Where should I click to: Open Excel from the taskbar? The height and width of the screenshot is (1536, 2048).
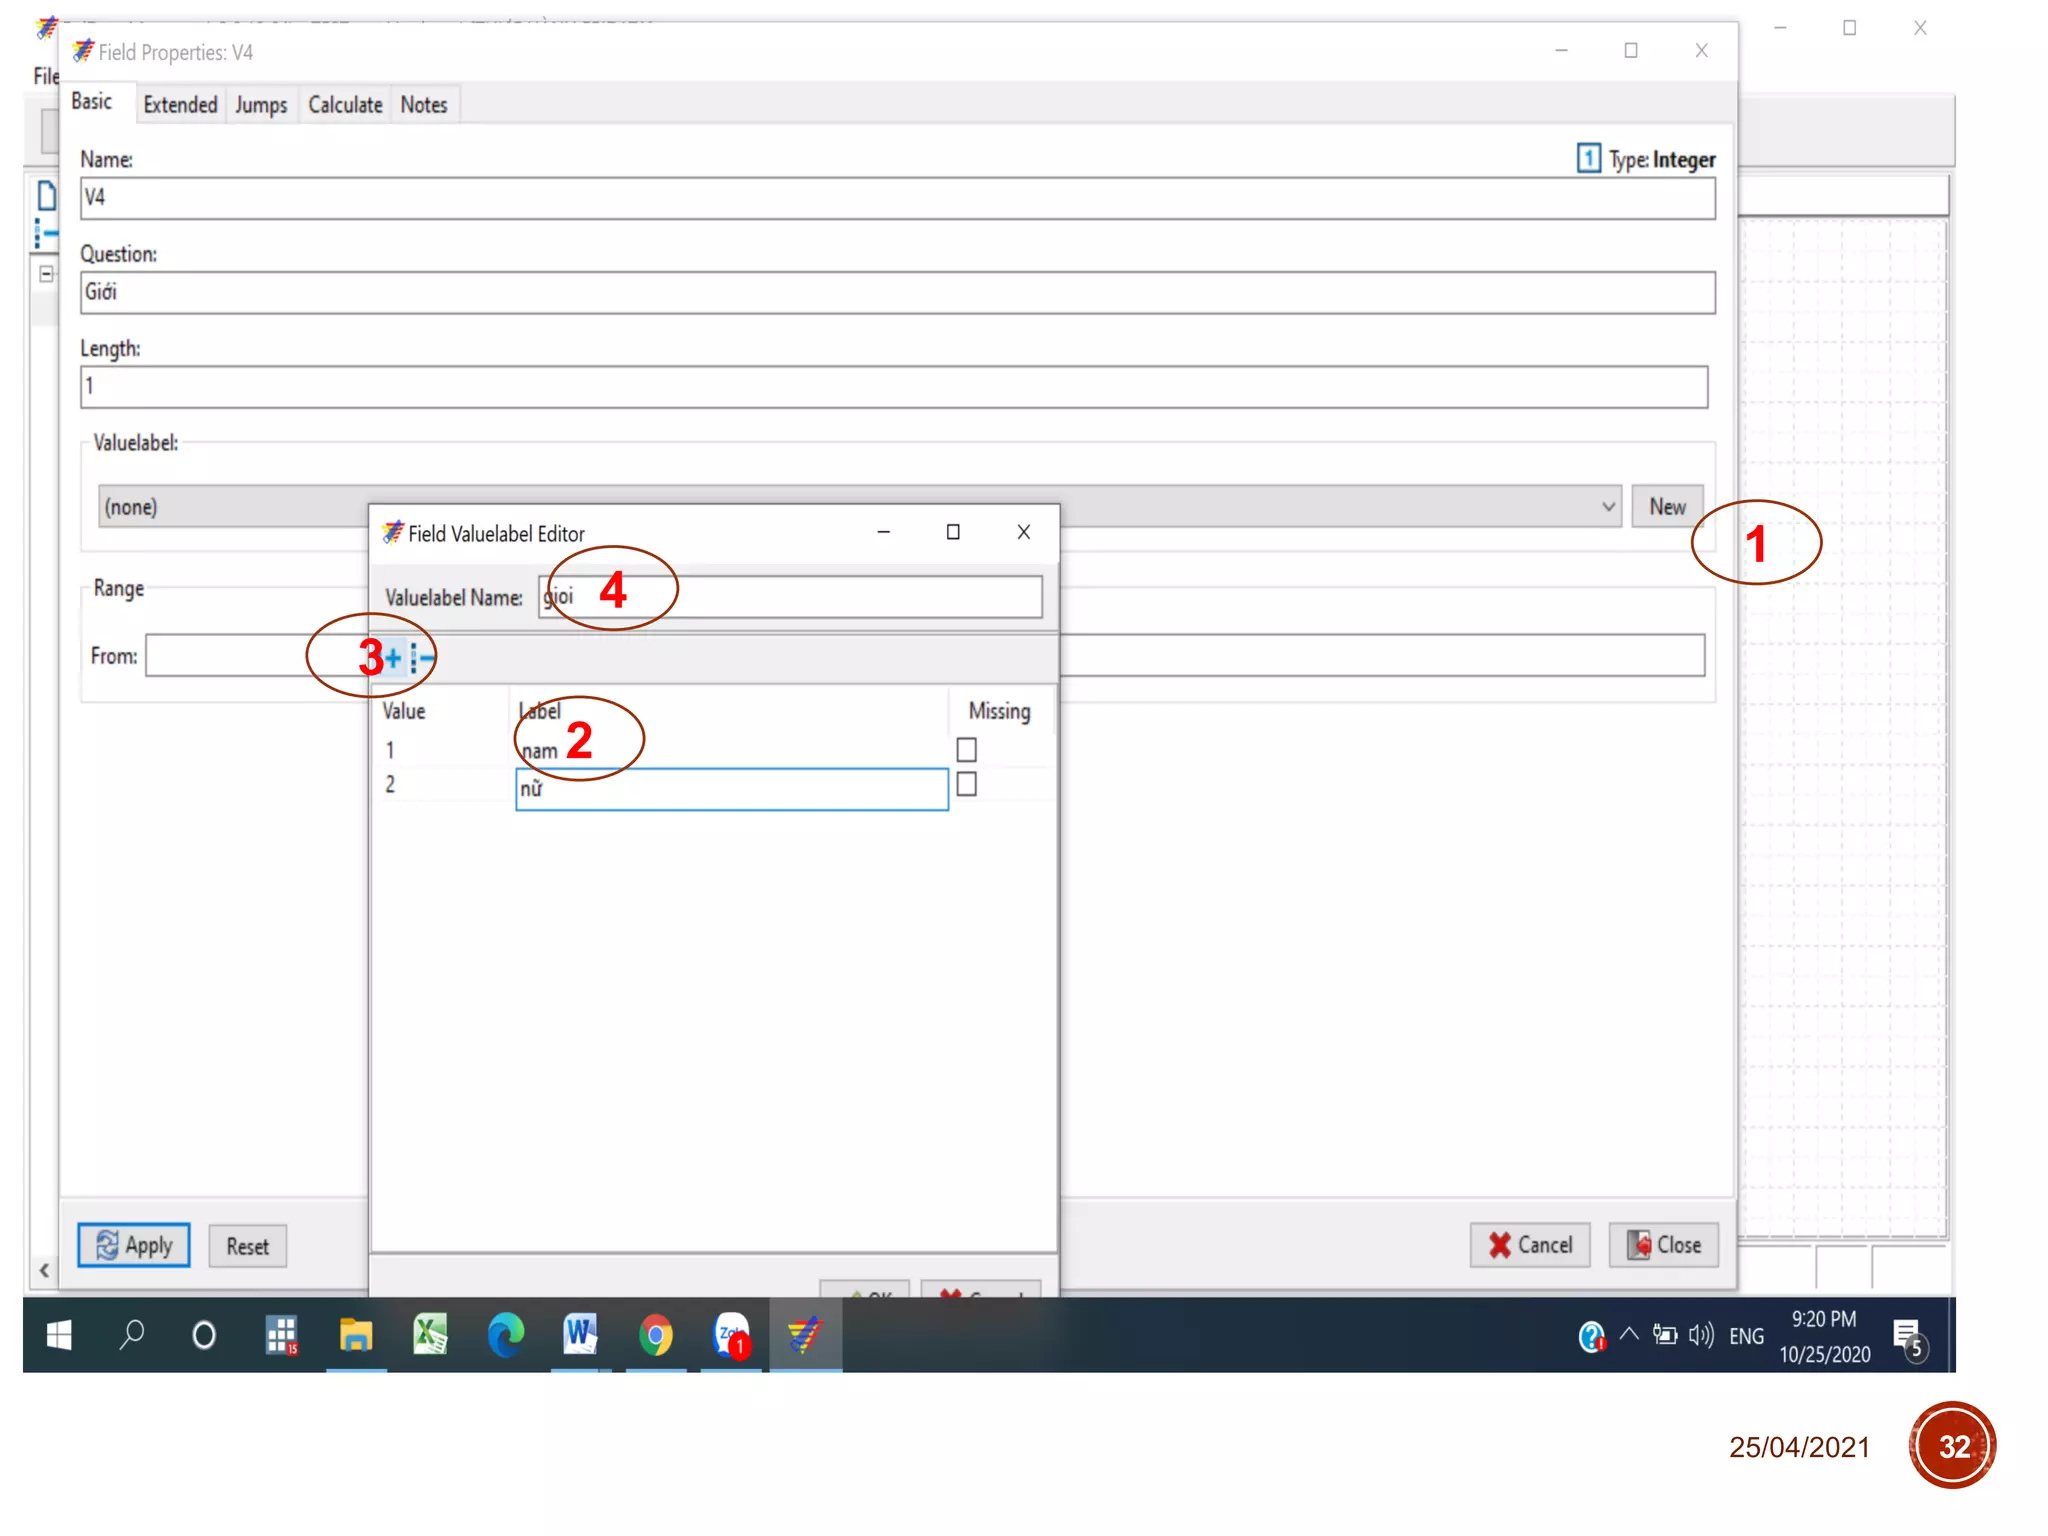430,1335
